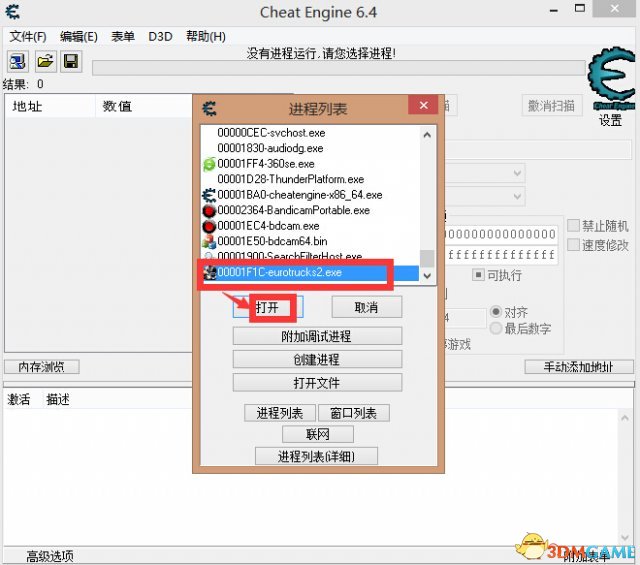Click the Cheat Engine settings logo
This screenshot has height=565, width=640.
click(x=611, y=80)
